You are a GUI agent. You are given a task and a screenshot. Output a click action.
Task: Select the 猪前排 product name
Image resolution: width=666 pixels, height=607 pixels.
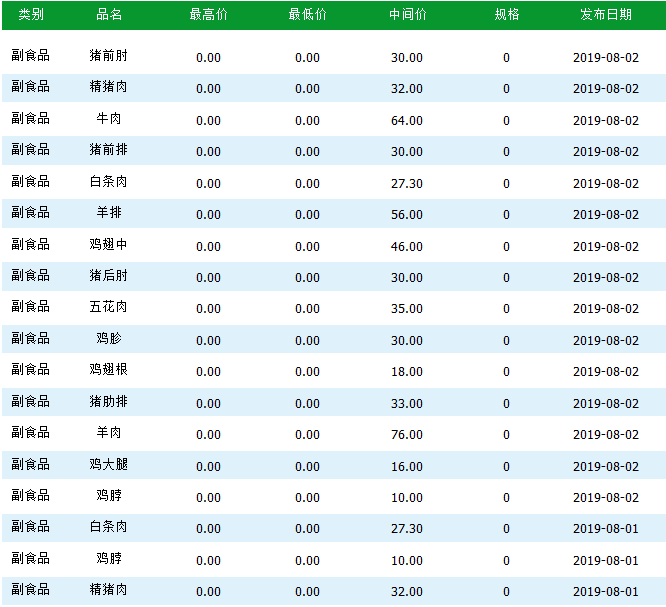click(108, 150)
